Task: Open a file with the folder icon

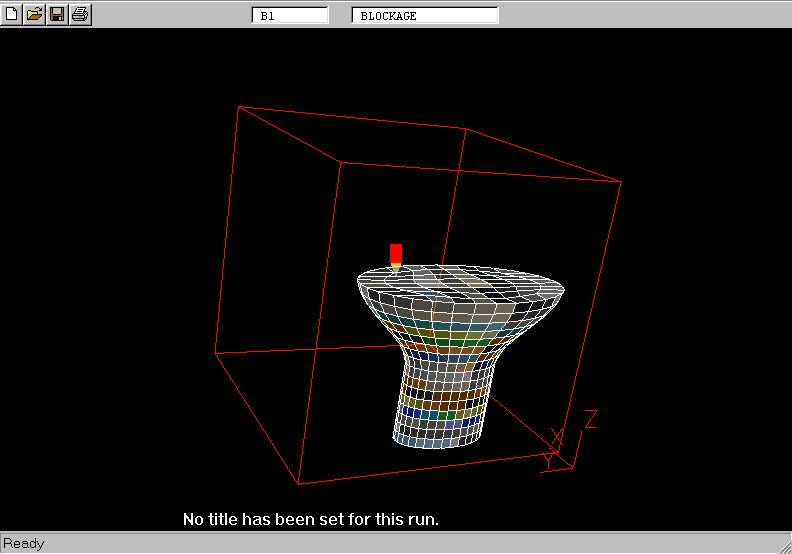Action: tap(35, 15)
